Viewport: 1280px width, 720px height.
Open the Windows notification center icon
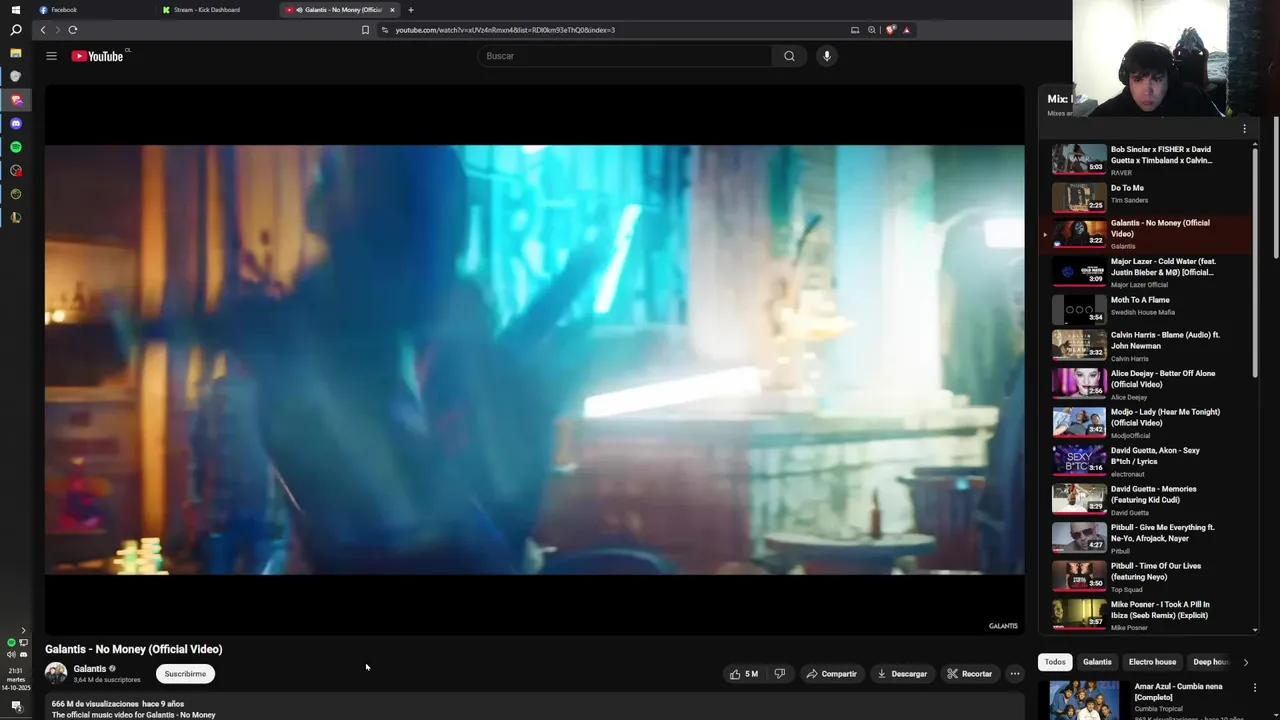[16, 706]
